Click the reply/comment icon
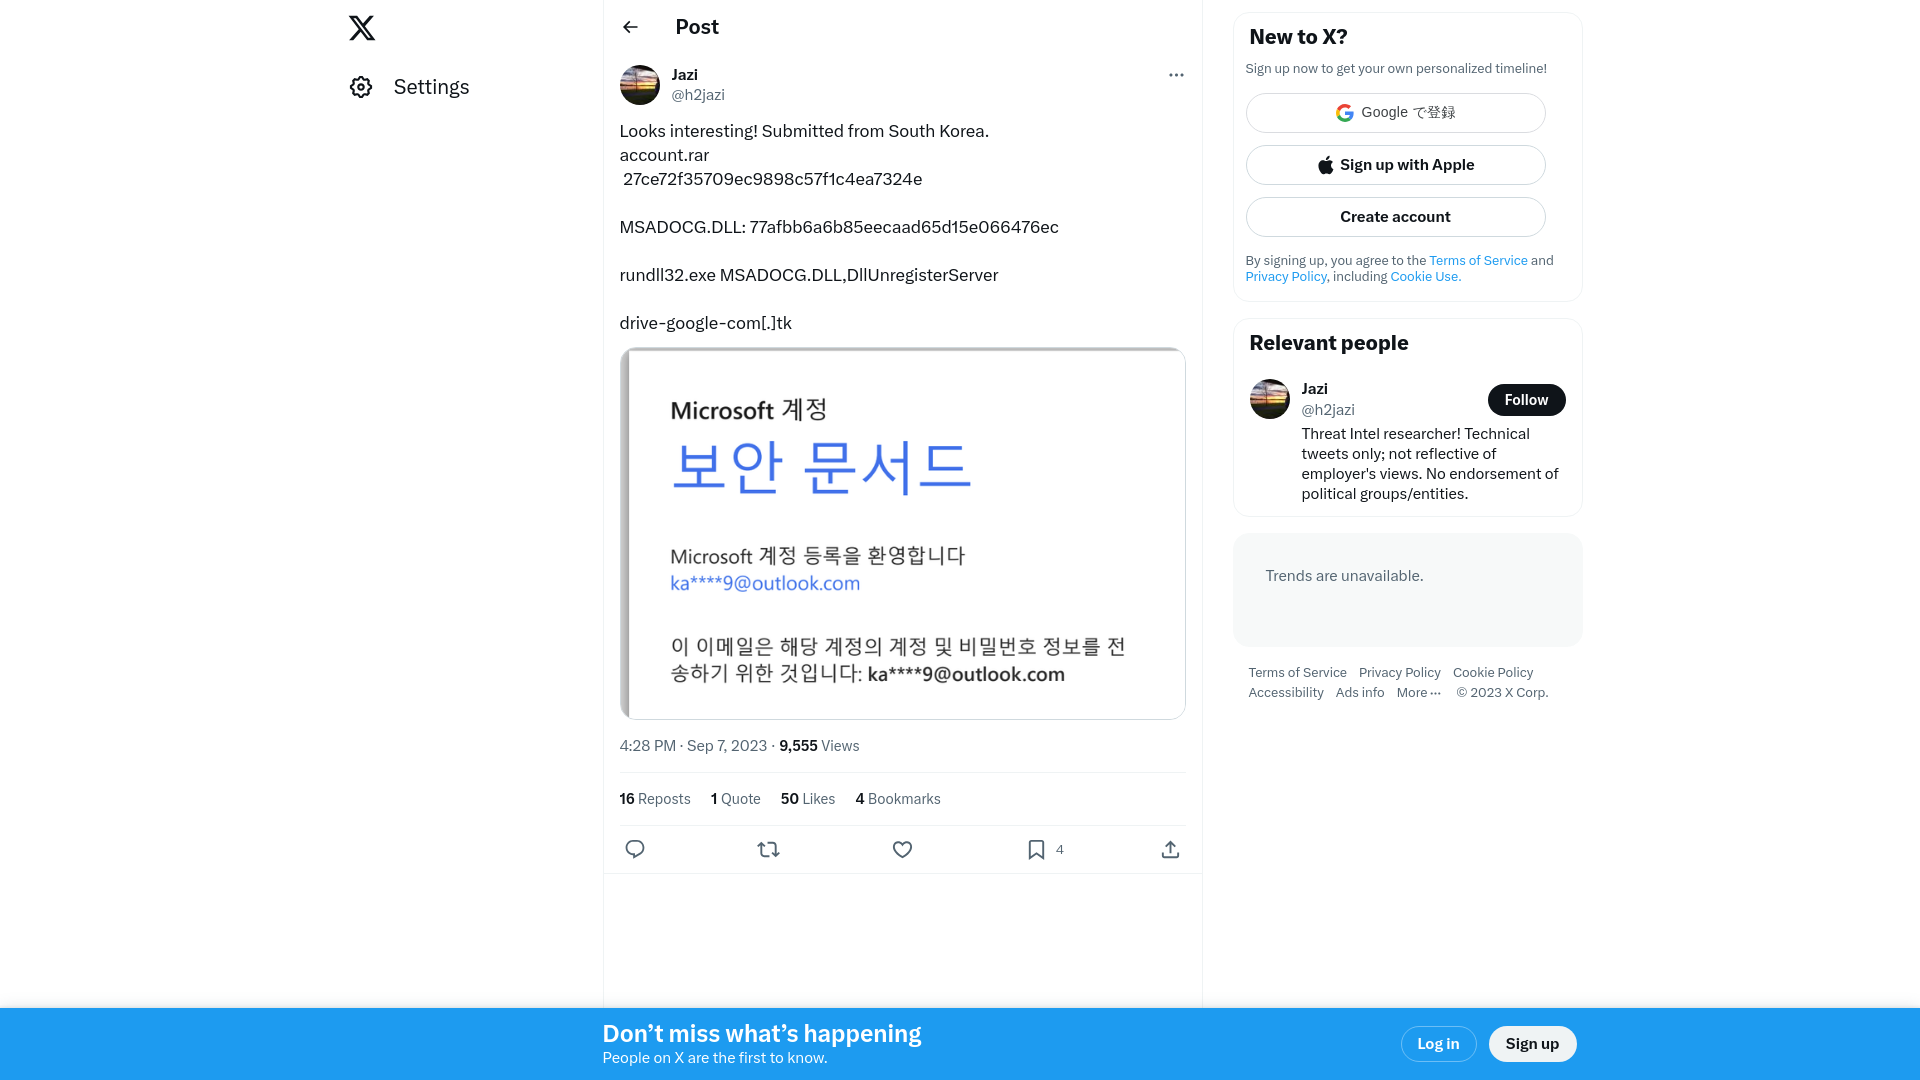This screenshot has width=1920, height=1080. pos(634,849)
